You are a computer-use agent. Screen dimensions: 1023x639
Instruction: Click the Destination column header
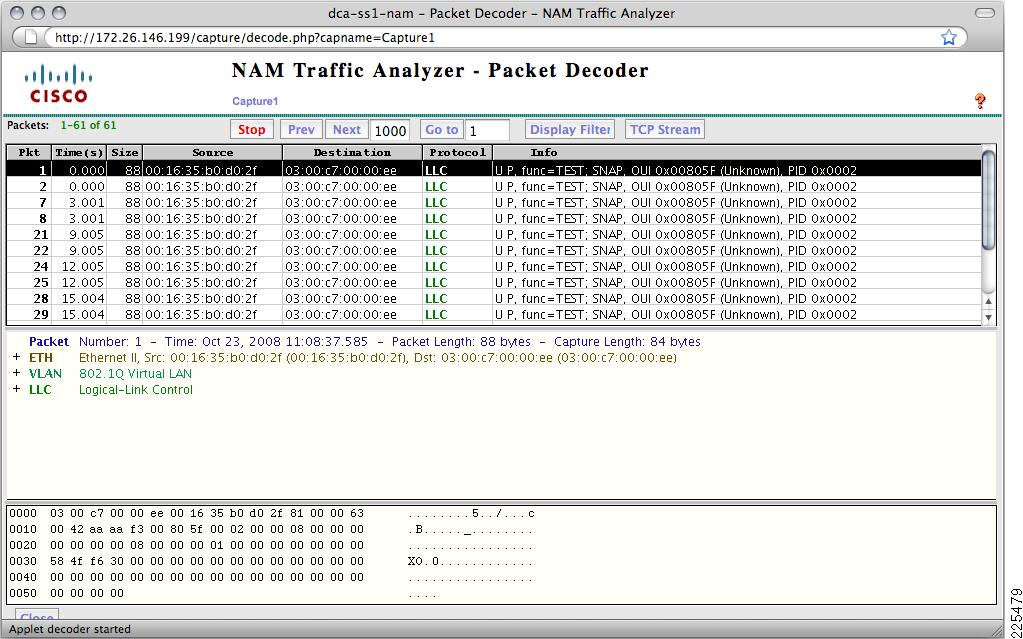tap(352, 153)
